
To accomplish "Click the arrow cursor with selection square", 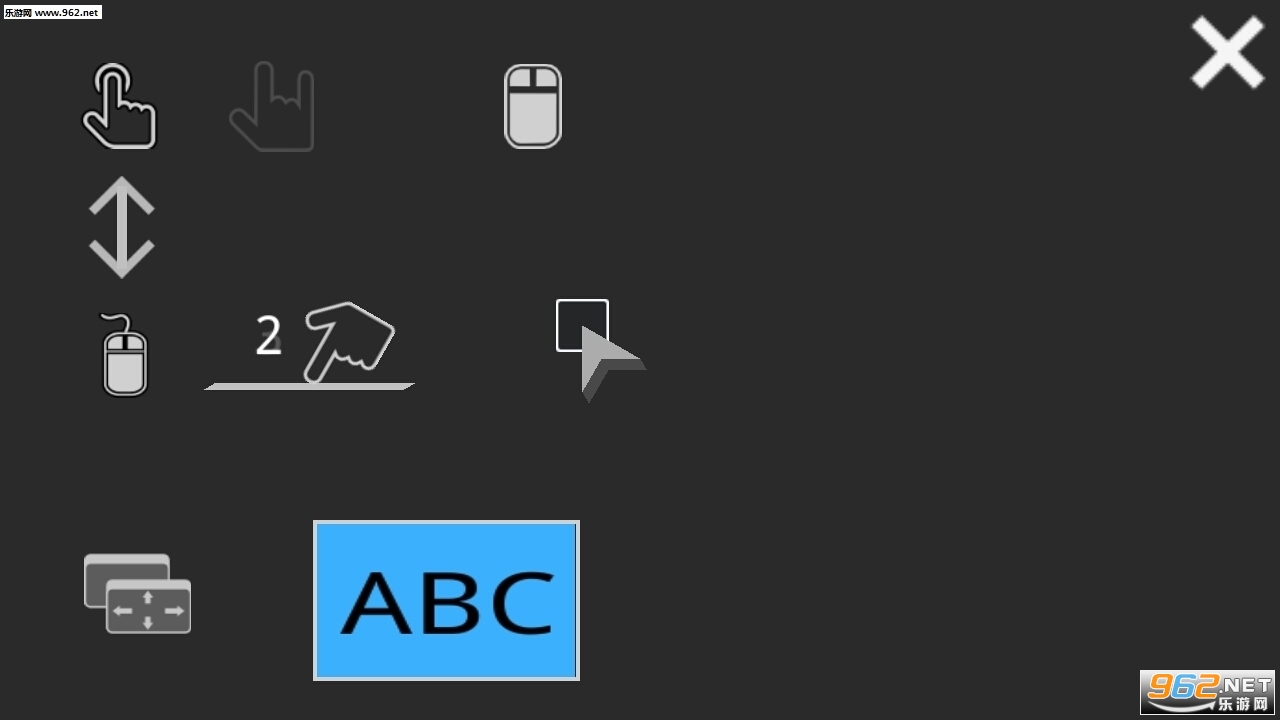I will coord(600,350).
